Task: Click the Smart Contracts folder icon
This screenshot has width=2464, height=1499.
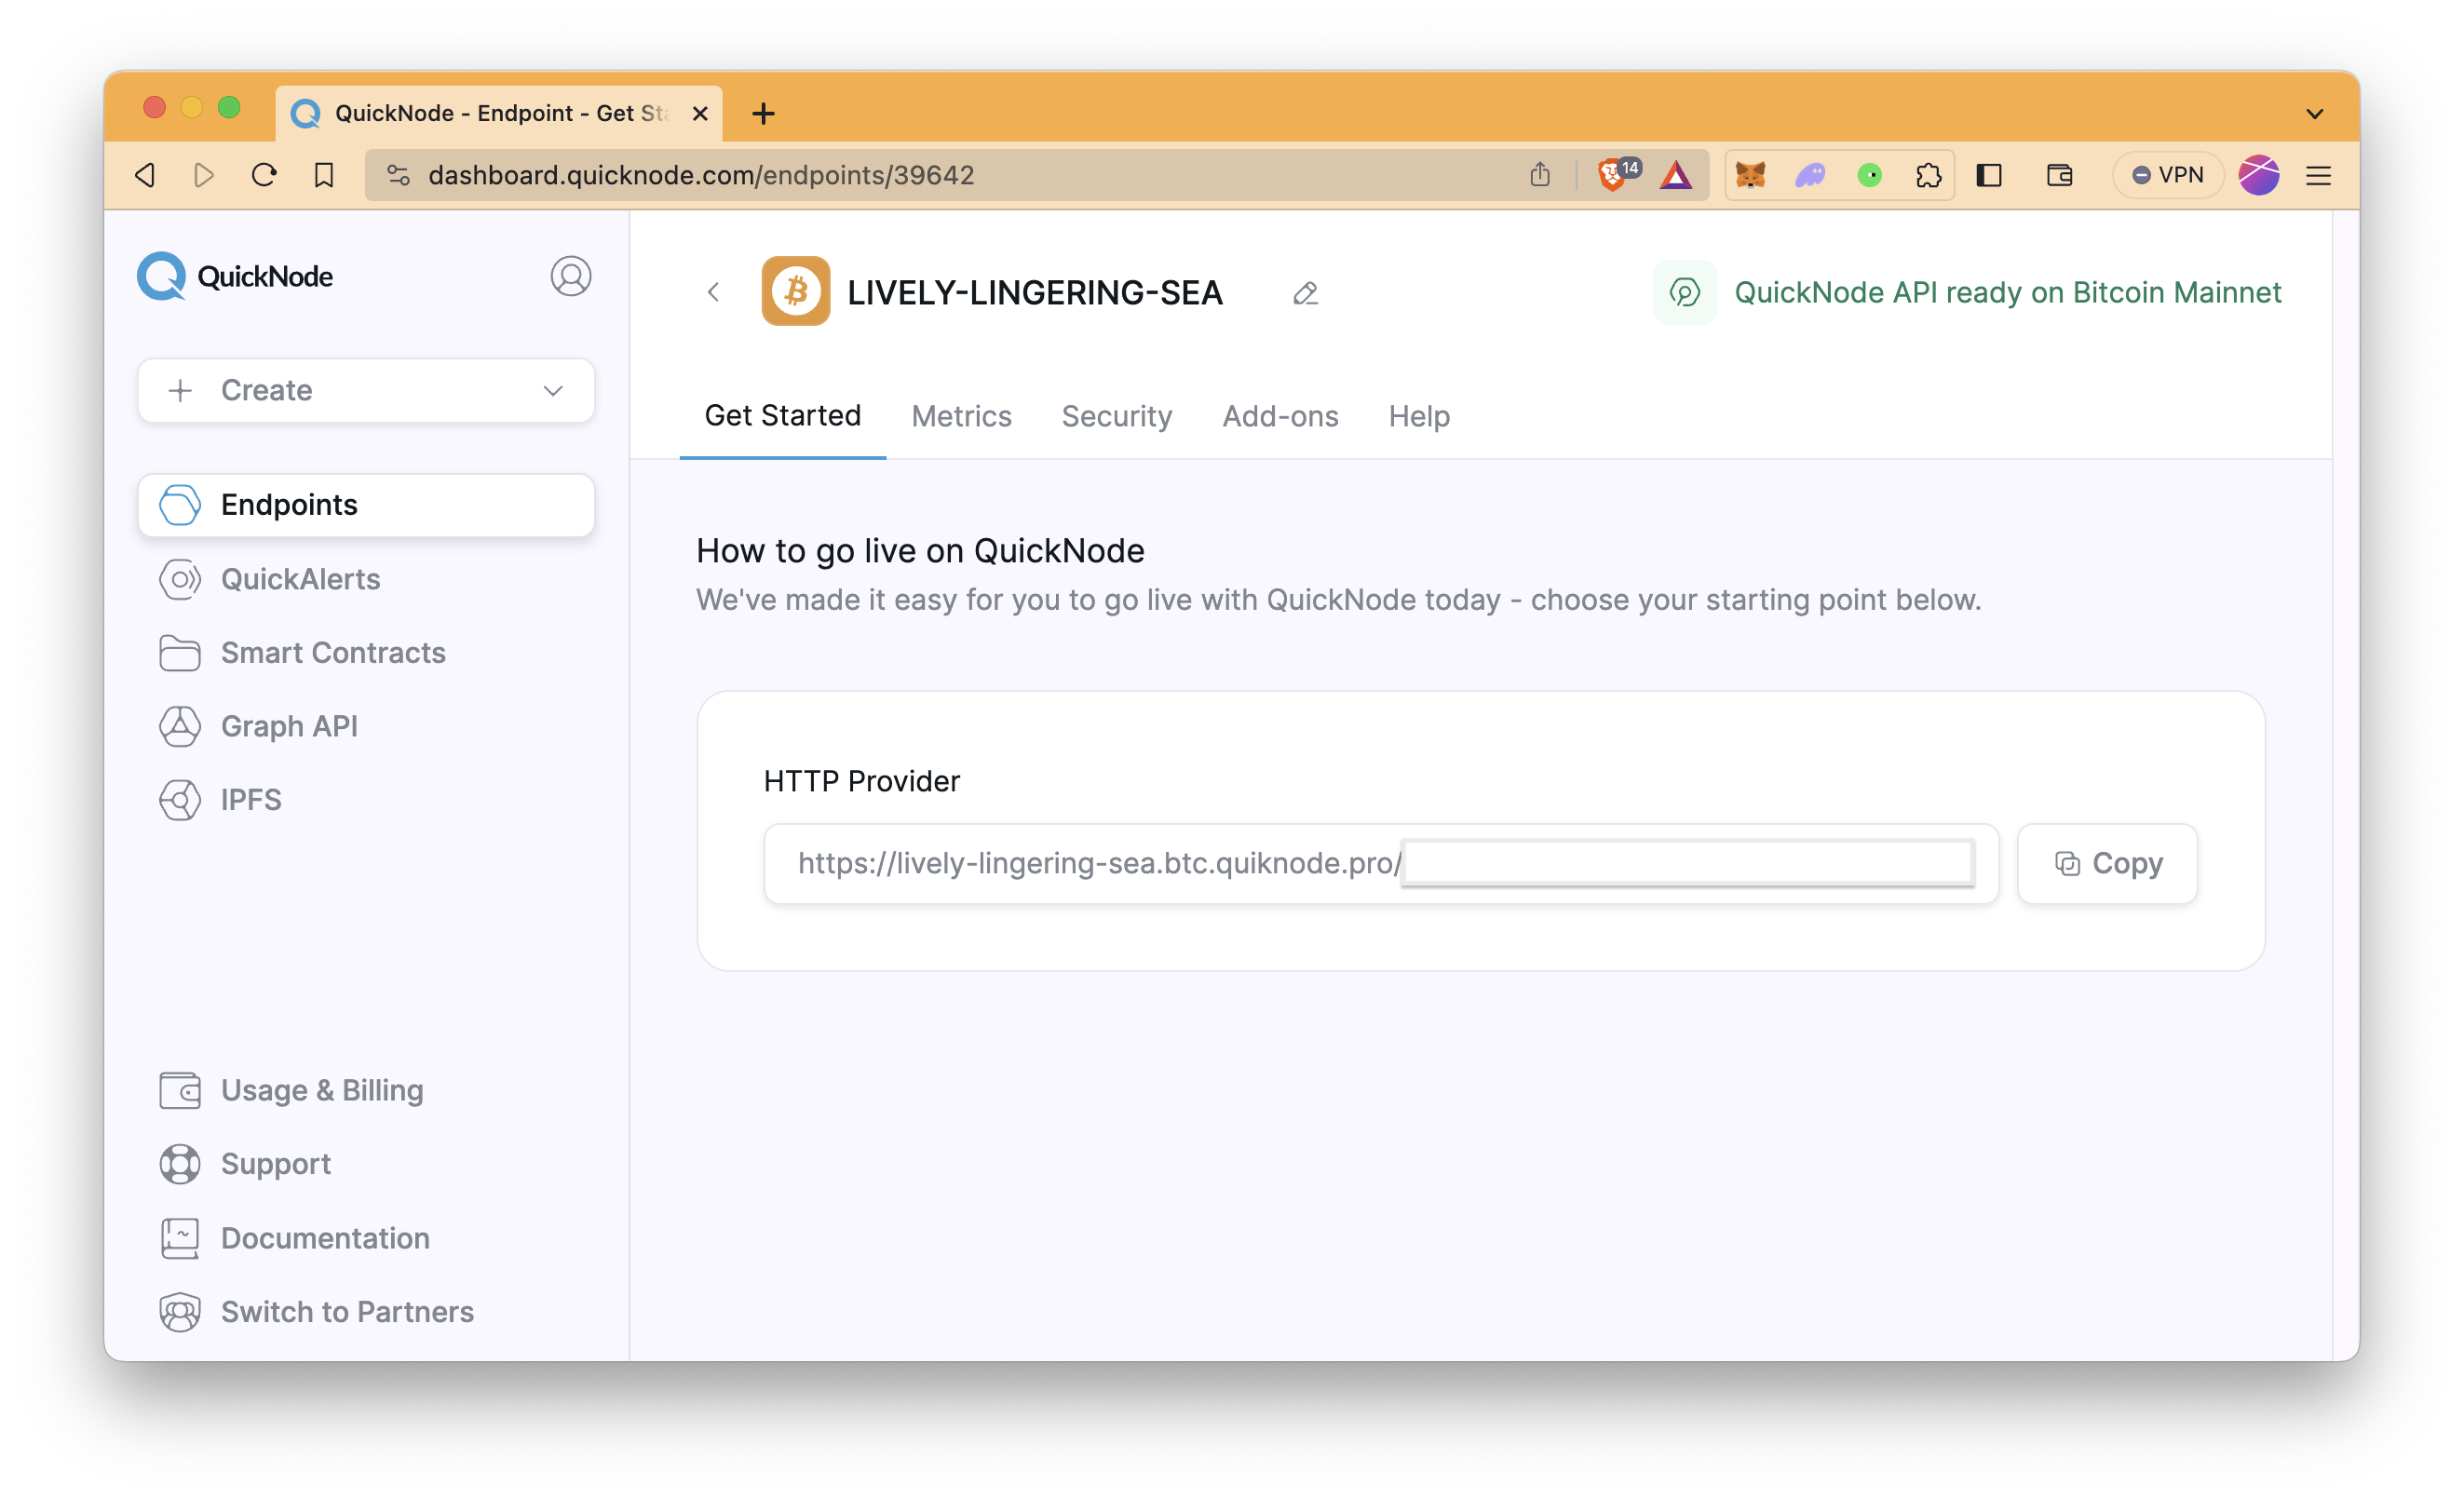Action: 180,653
